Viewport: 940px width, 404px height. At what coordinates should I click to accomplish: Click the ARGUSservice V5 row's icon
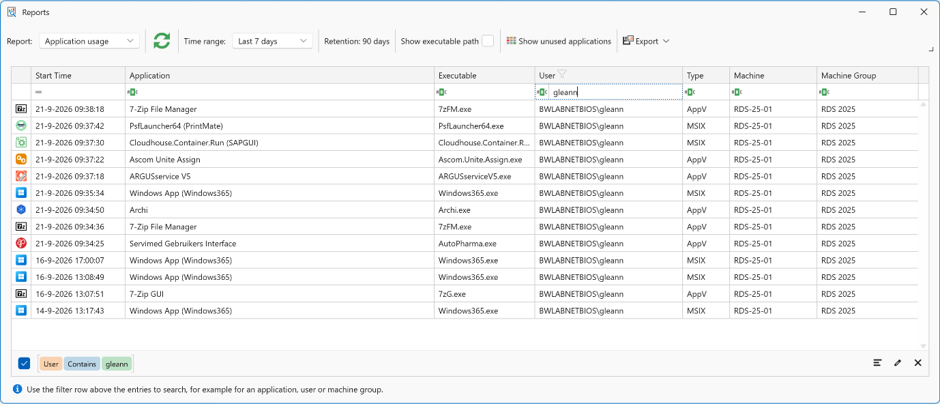[21, 176]
